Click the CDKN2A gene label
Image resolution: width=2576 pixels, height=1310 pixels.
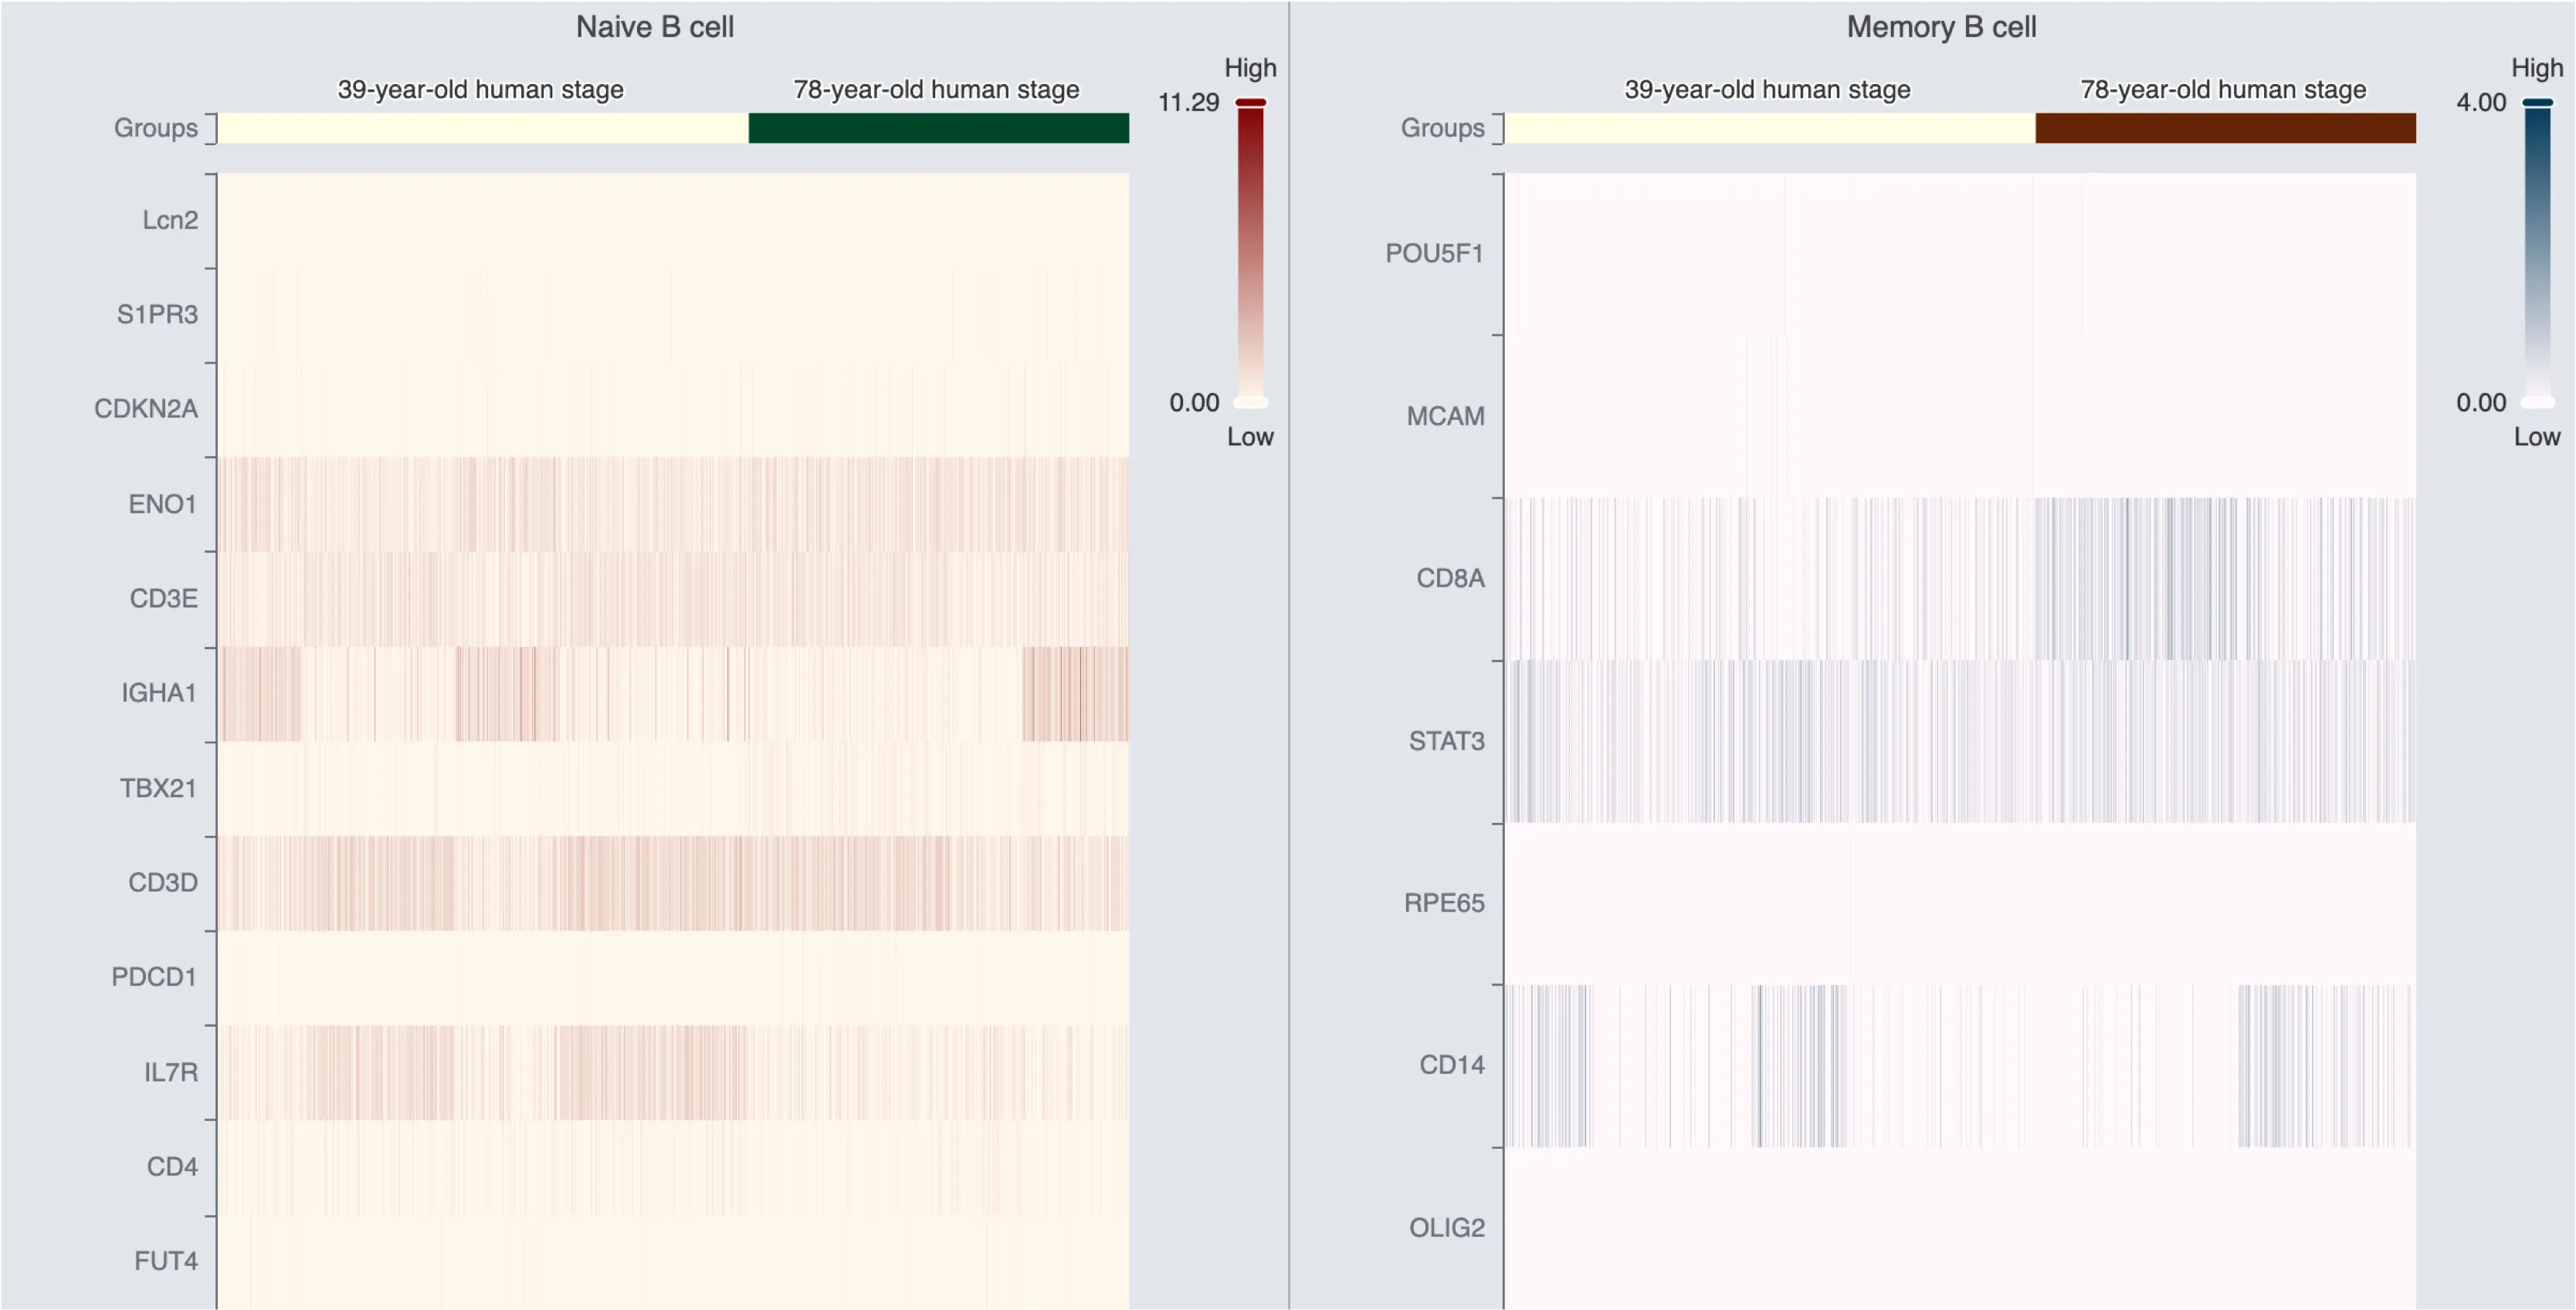pos(146,409)
